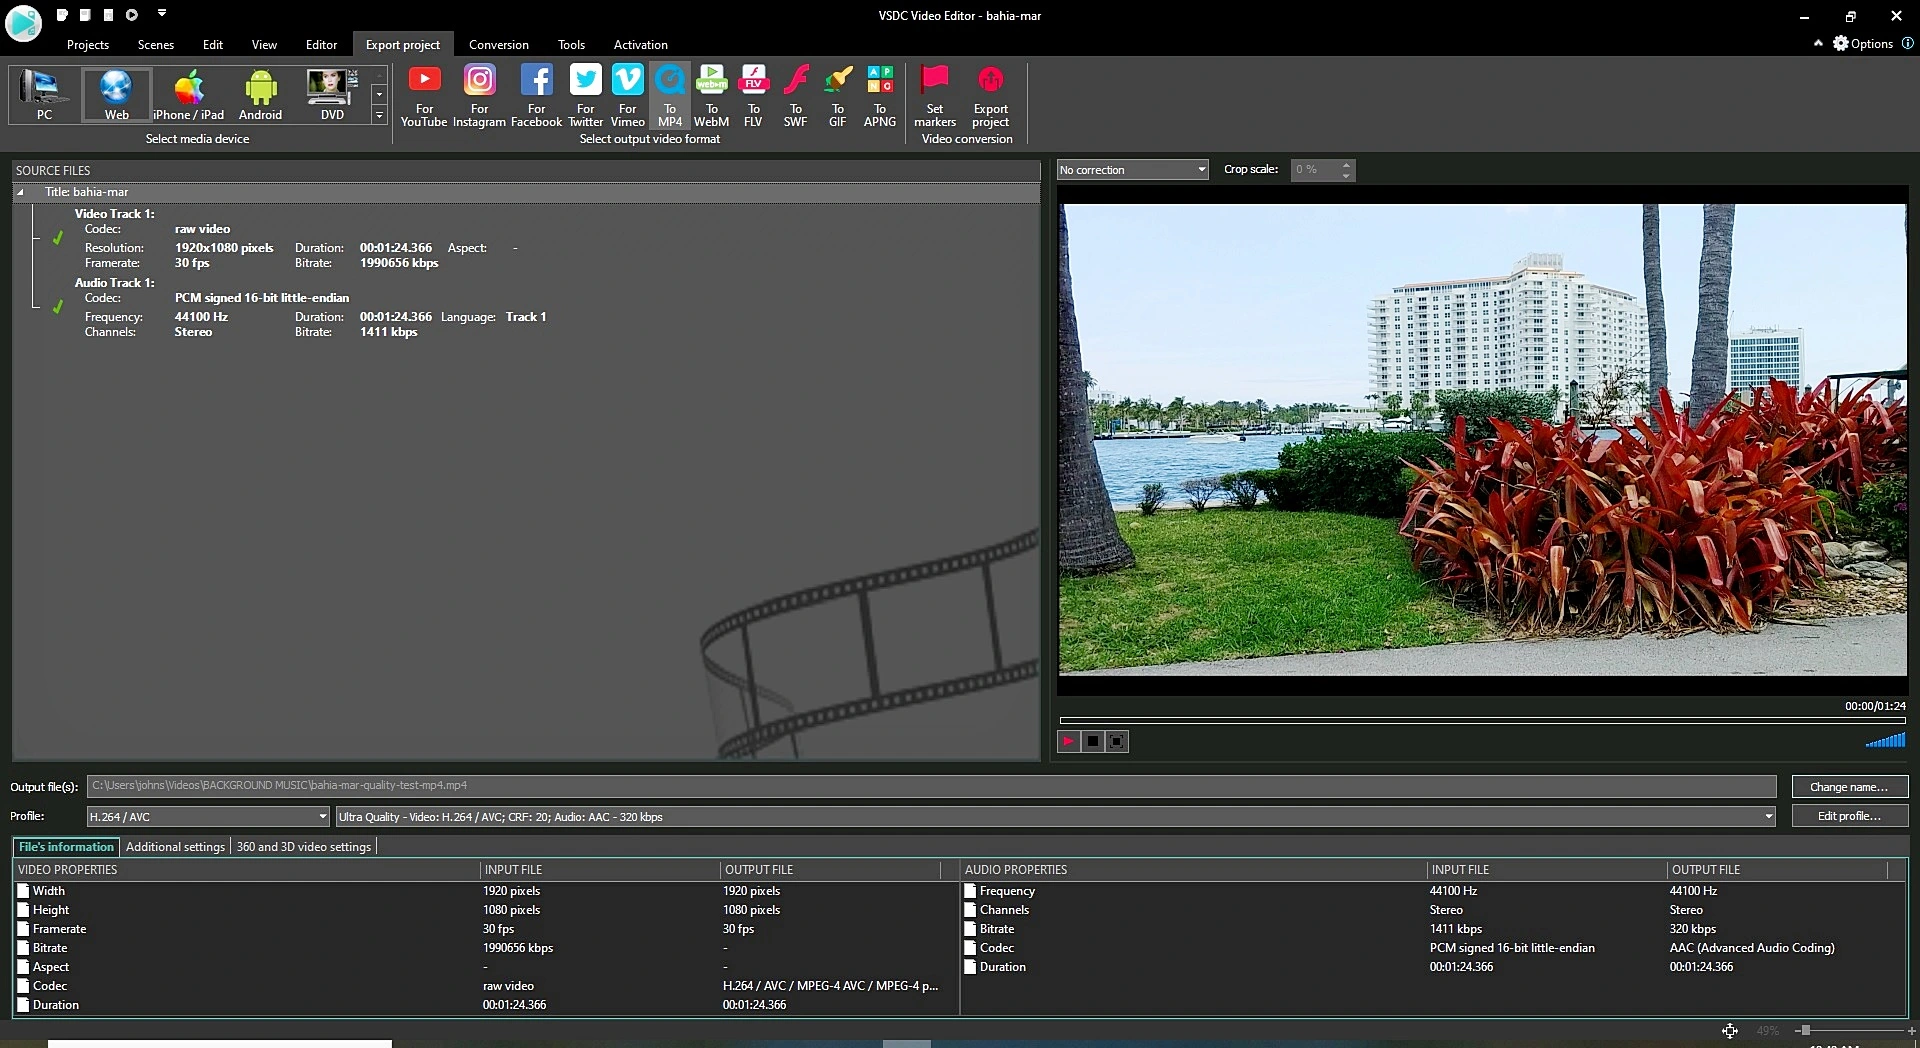Adjust the blue preview volume indicator

pyautogui.click(x=1885, y=740)
